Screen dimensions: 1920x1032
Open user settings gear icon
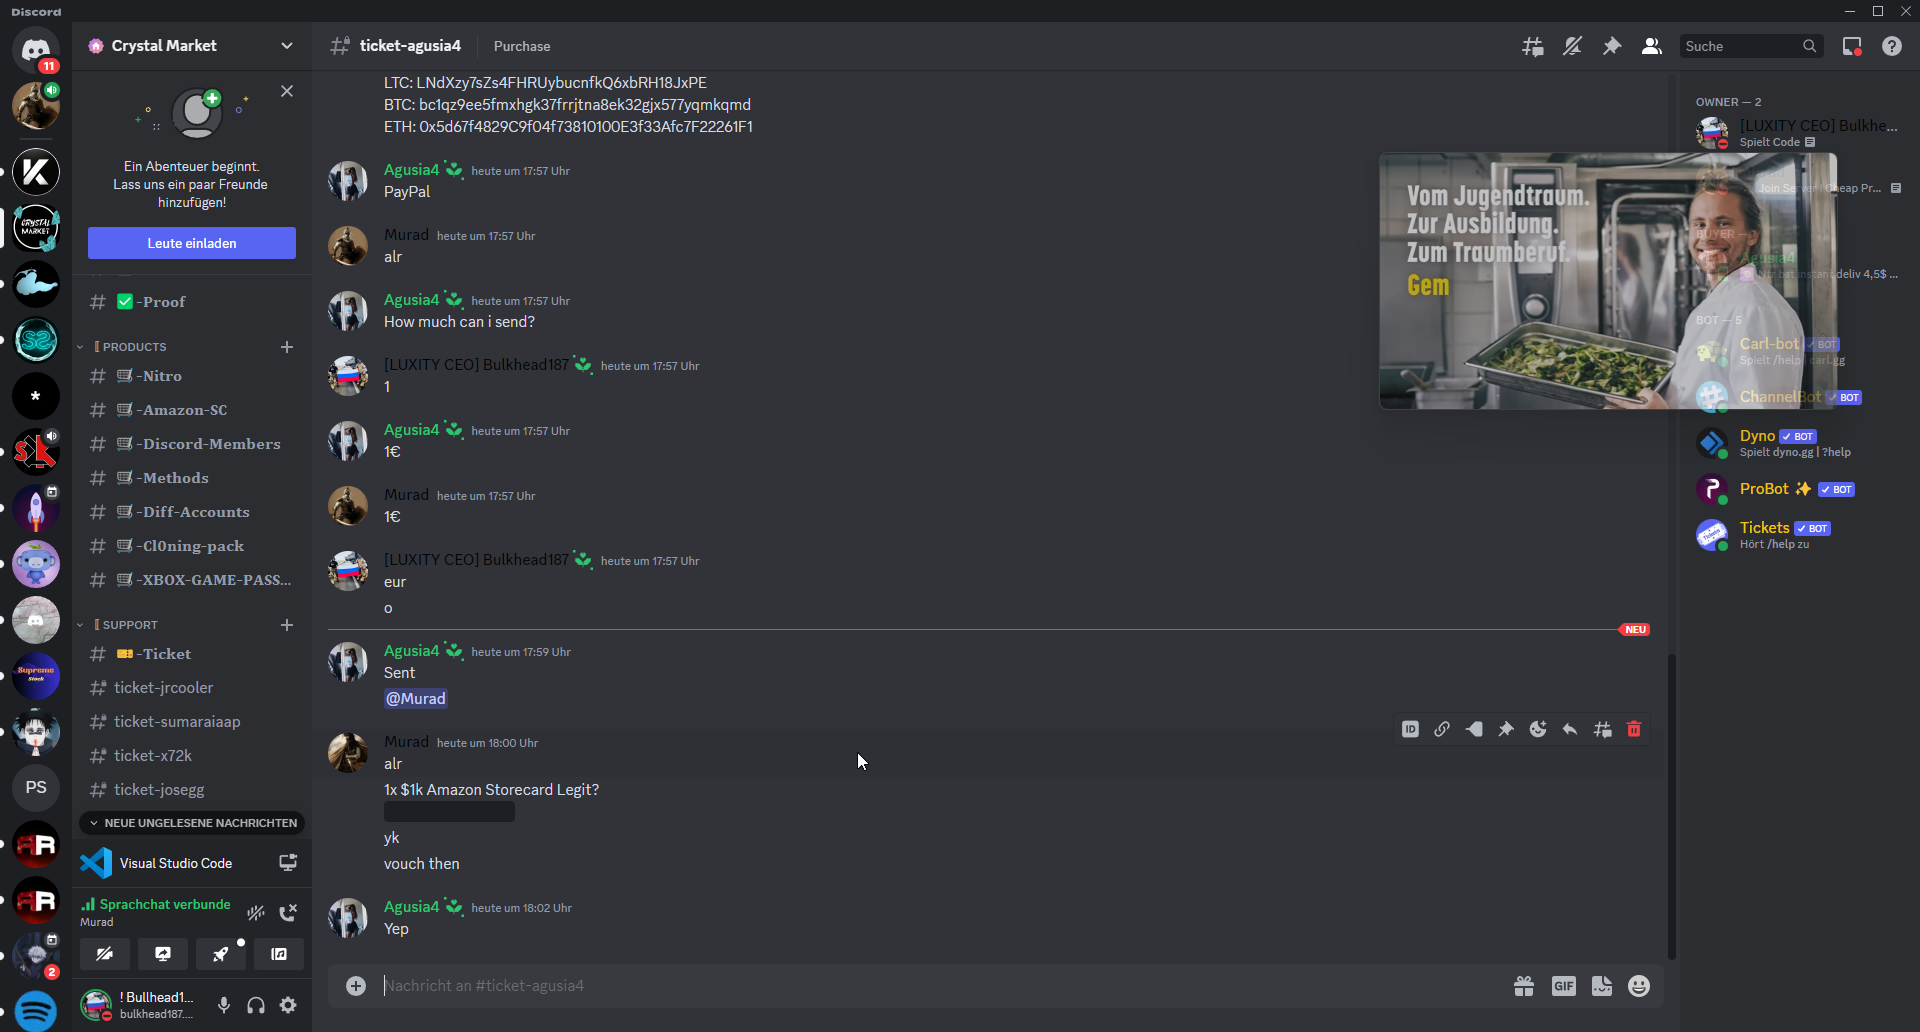(288, 1005)
